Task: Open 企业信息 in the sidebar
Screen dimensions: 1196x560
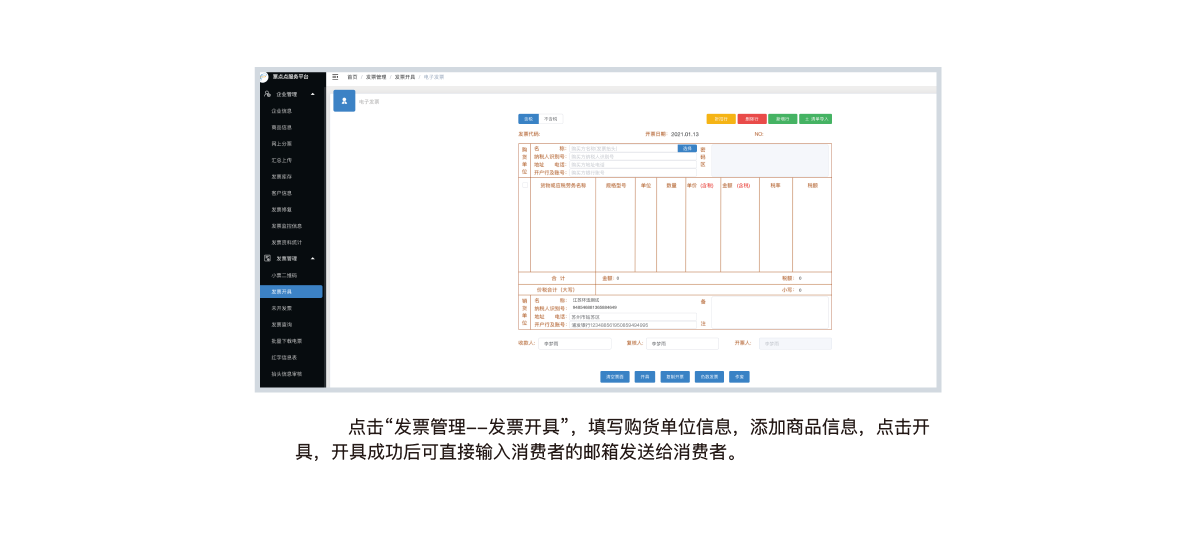Action: (x=281, y=111)
